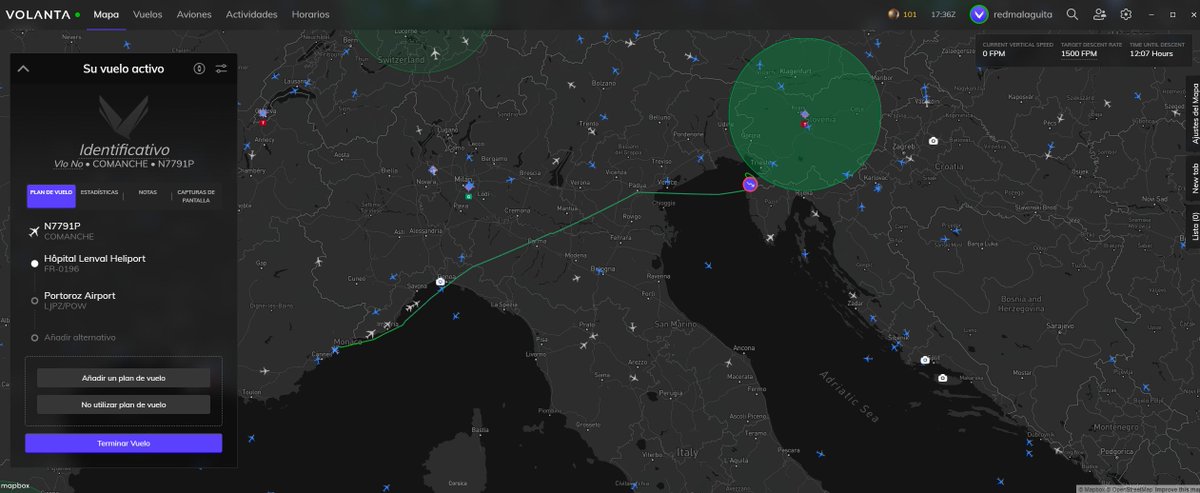Click the 12:07 Hours time until descent

coord(1150,54)
